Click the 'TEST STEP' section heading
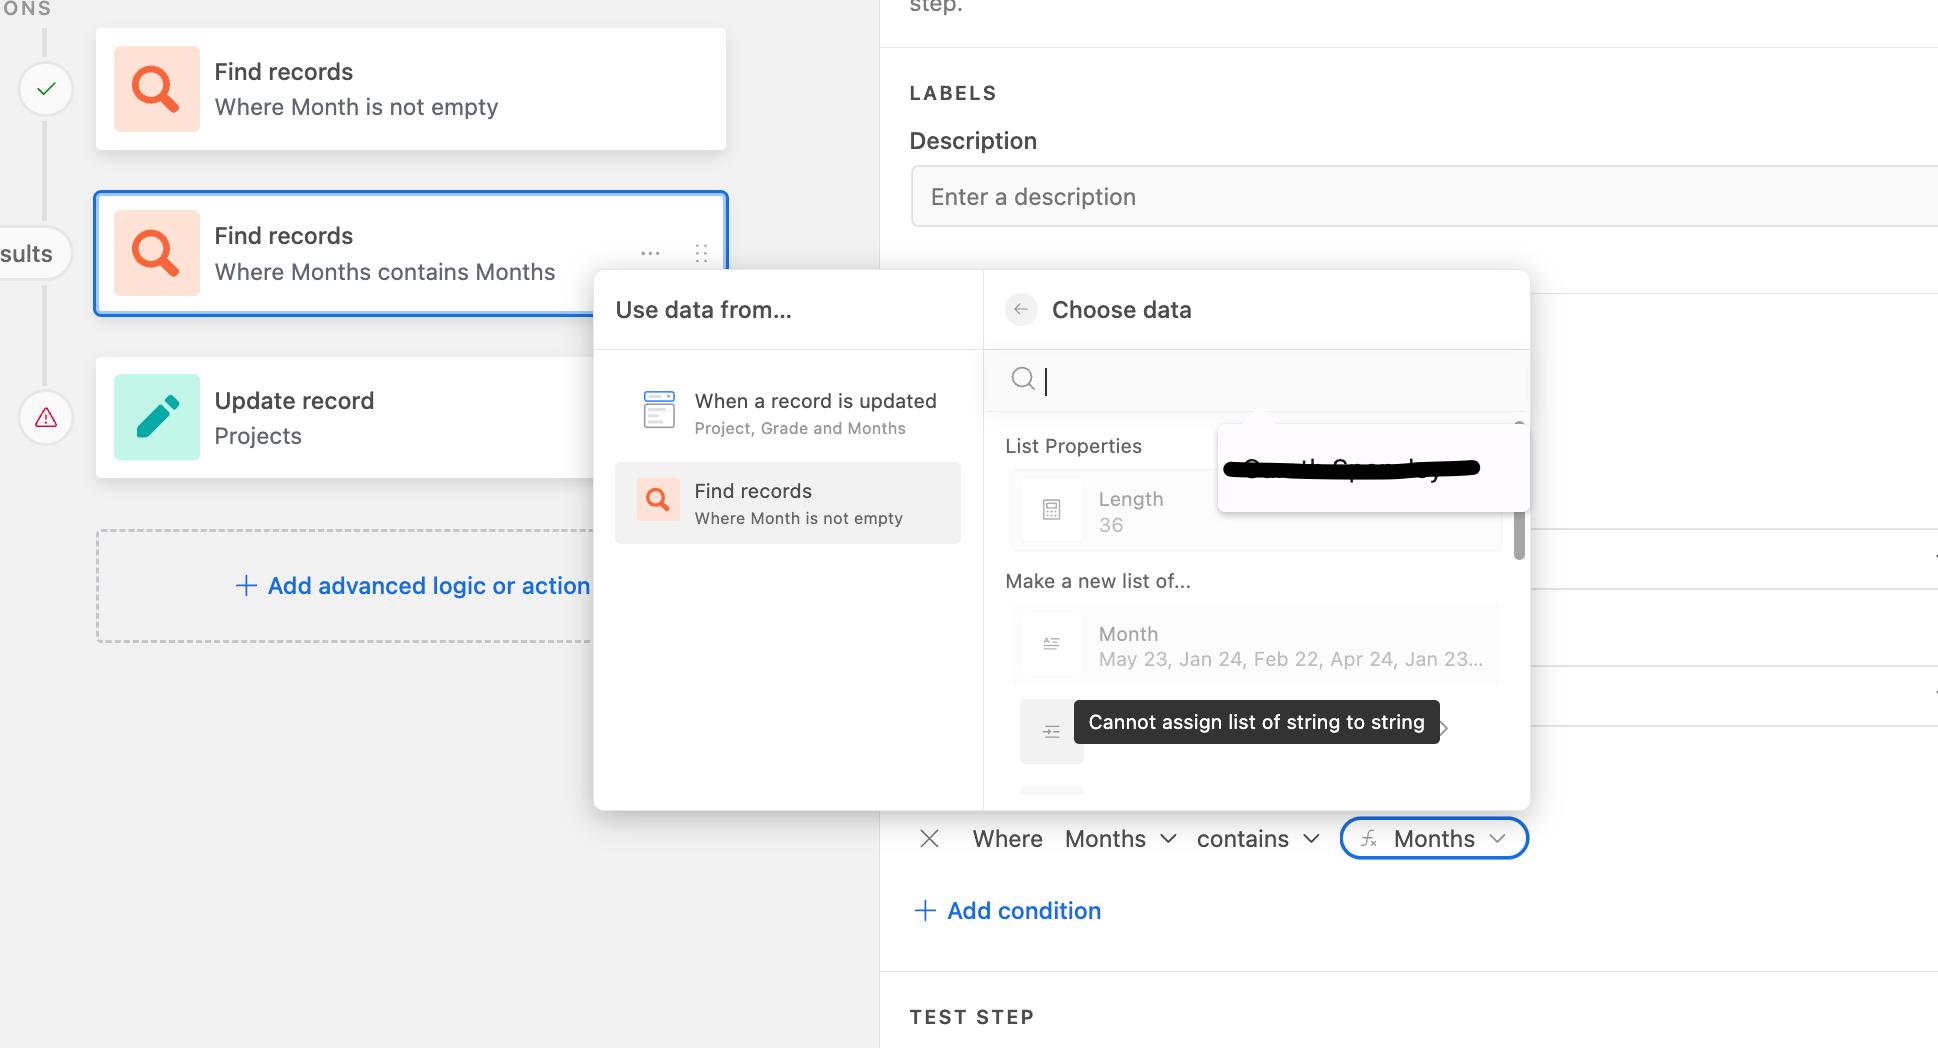The image size is (1938, 1048). (x=971, y=1017)
